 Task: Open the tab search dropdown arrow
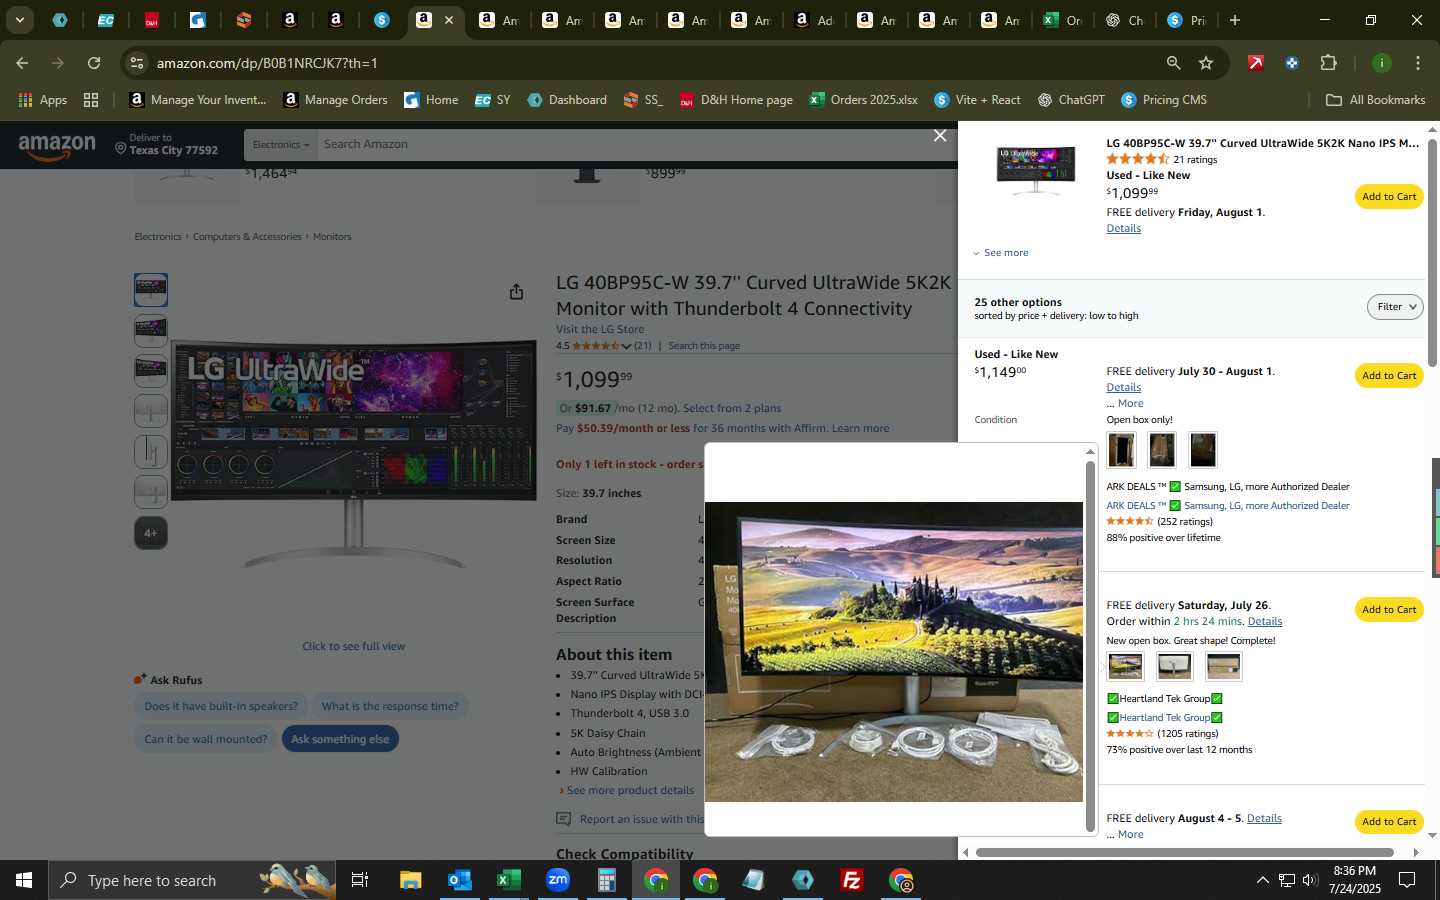coord(19,20)
